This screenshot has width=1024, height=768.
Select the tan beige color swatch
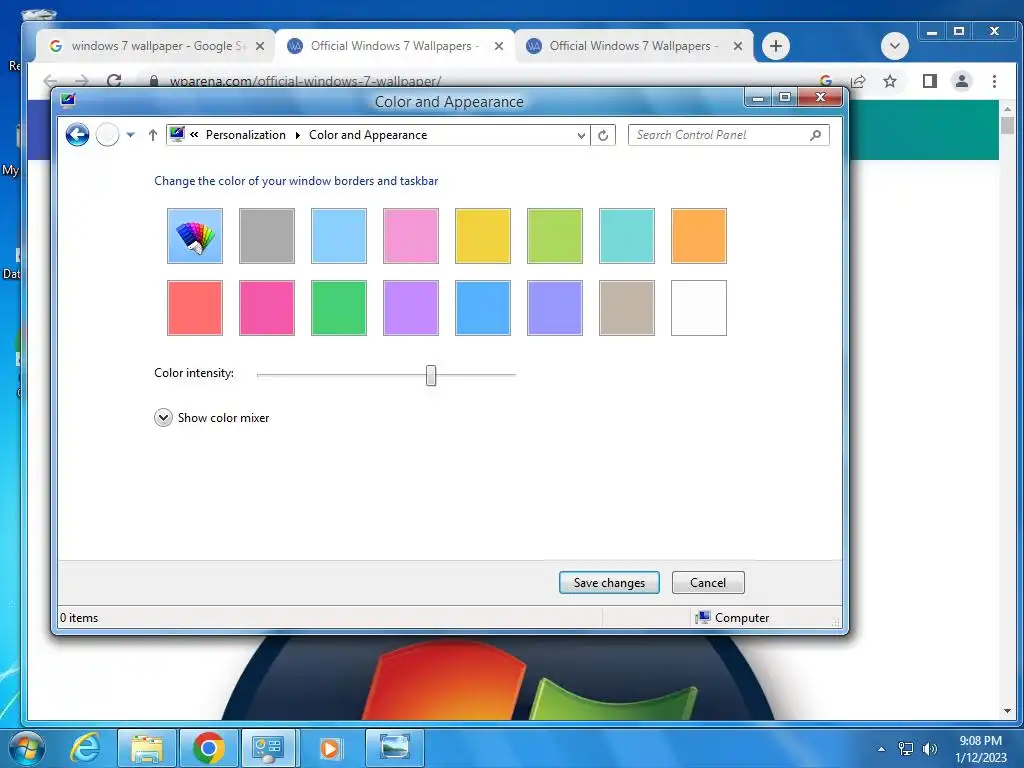(x=627, y=308)
